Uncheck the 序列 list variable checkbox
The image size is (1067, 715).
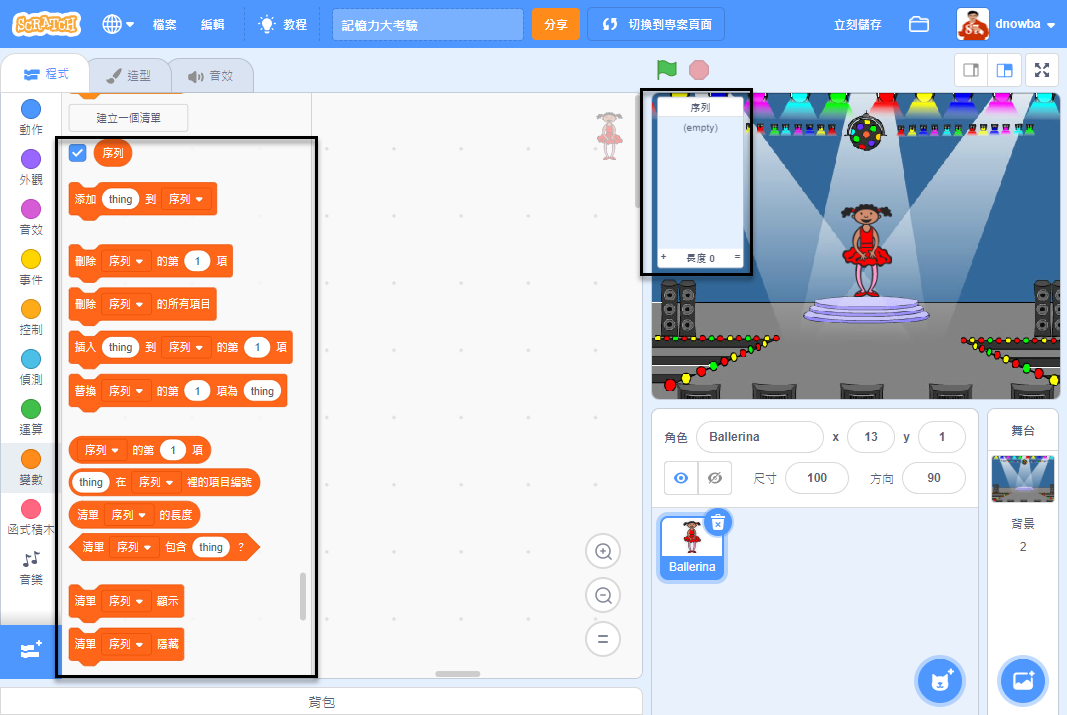pyautogui.click(x=77, y=153)
